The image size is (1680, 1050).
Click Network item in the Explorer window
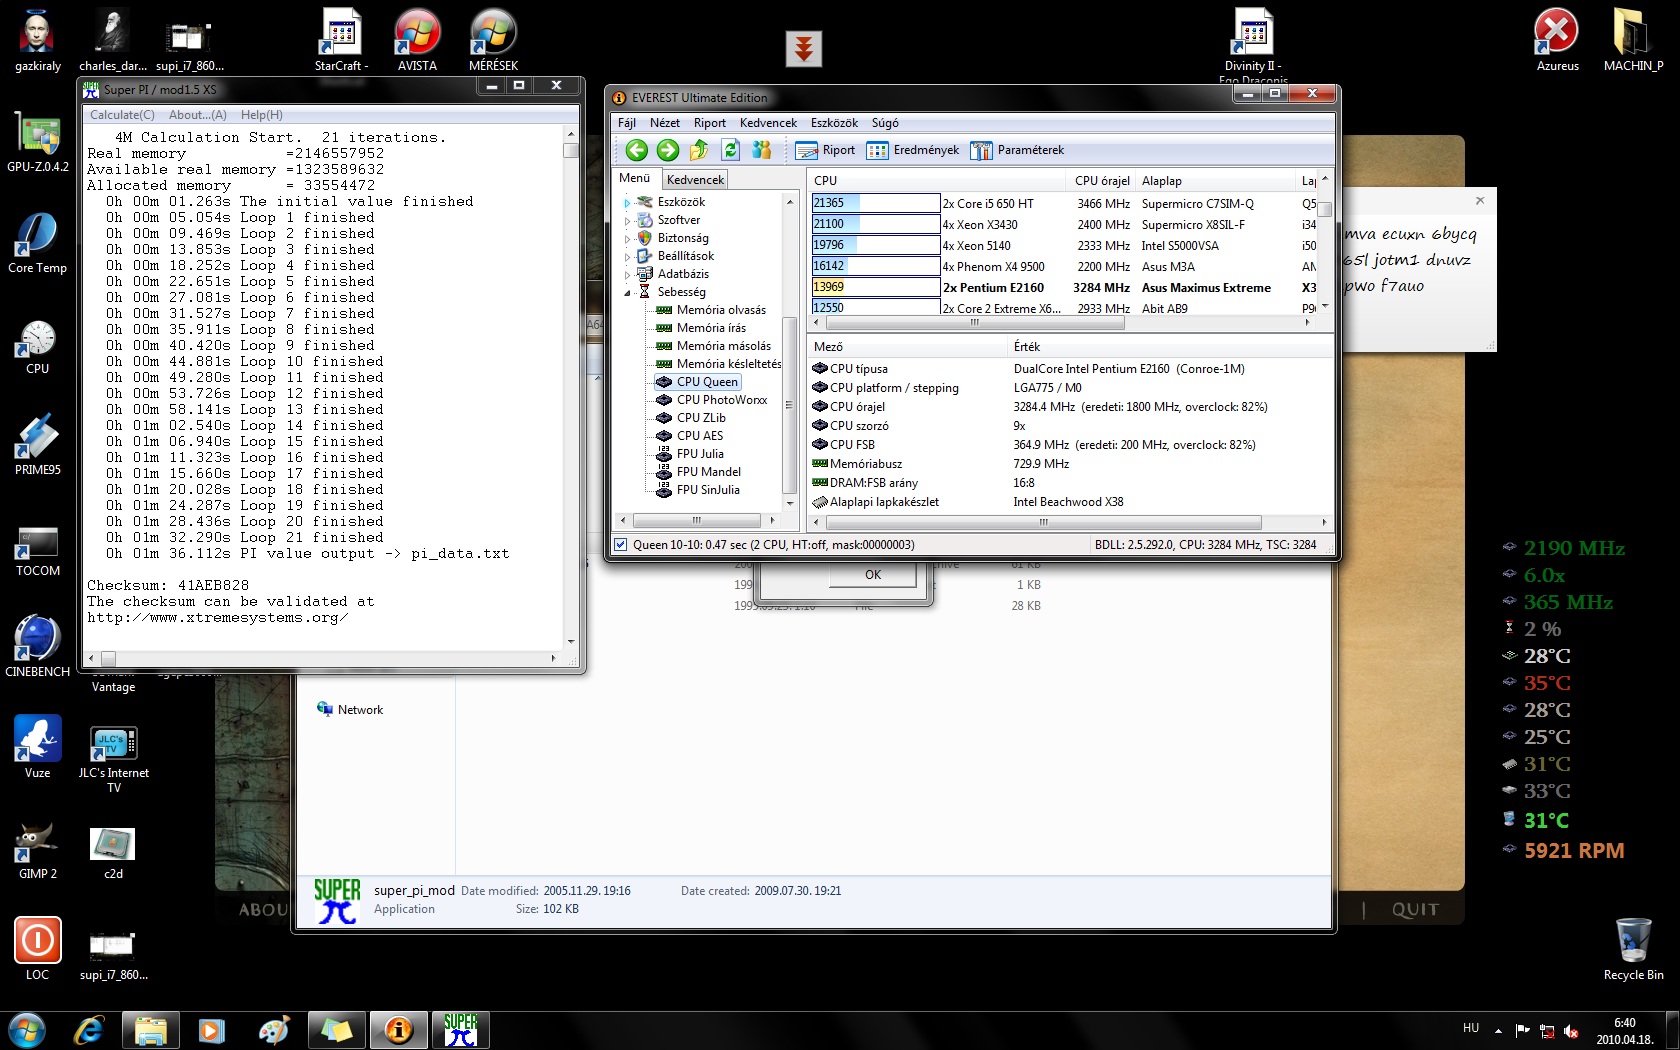(350, 710)
